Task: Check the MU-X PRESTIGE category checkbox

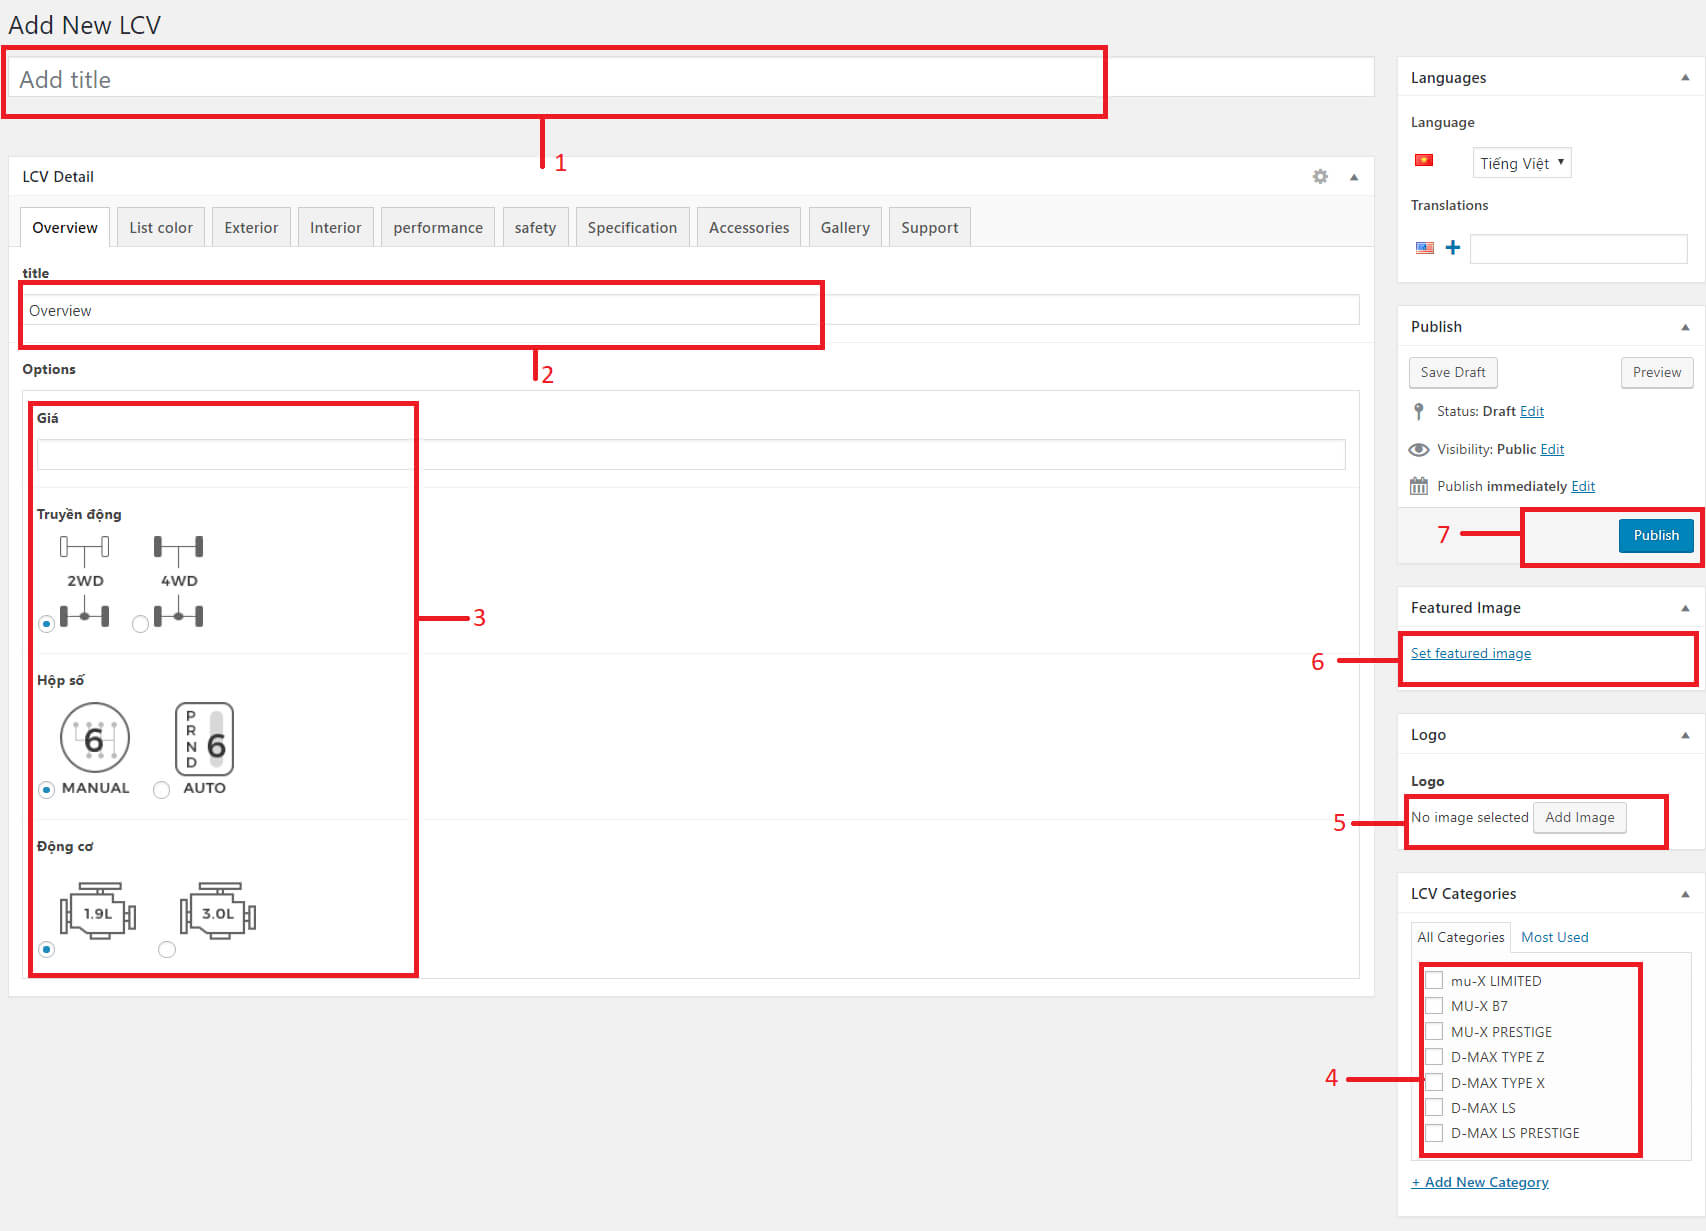Action: pos(1434,1032)
